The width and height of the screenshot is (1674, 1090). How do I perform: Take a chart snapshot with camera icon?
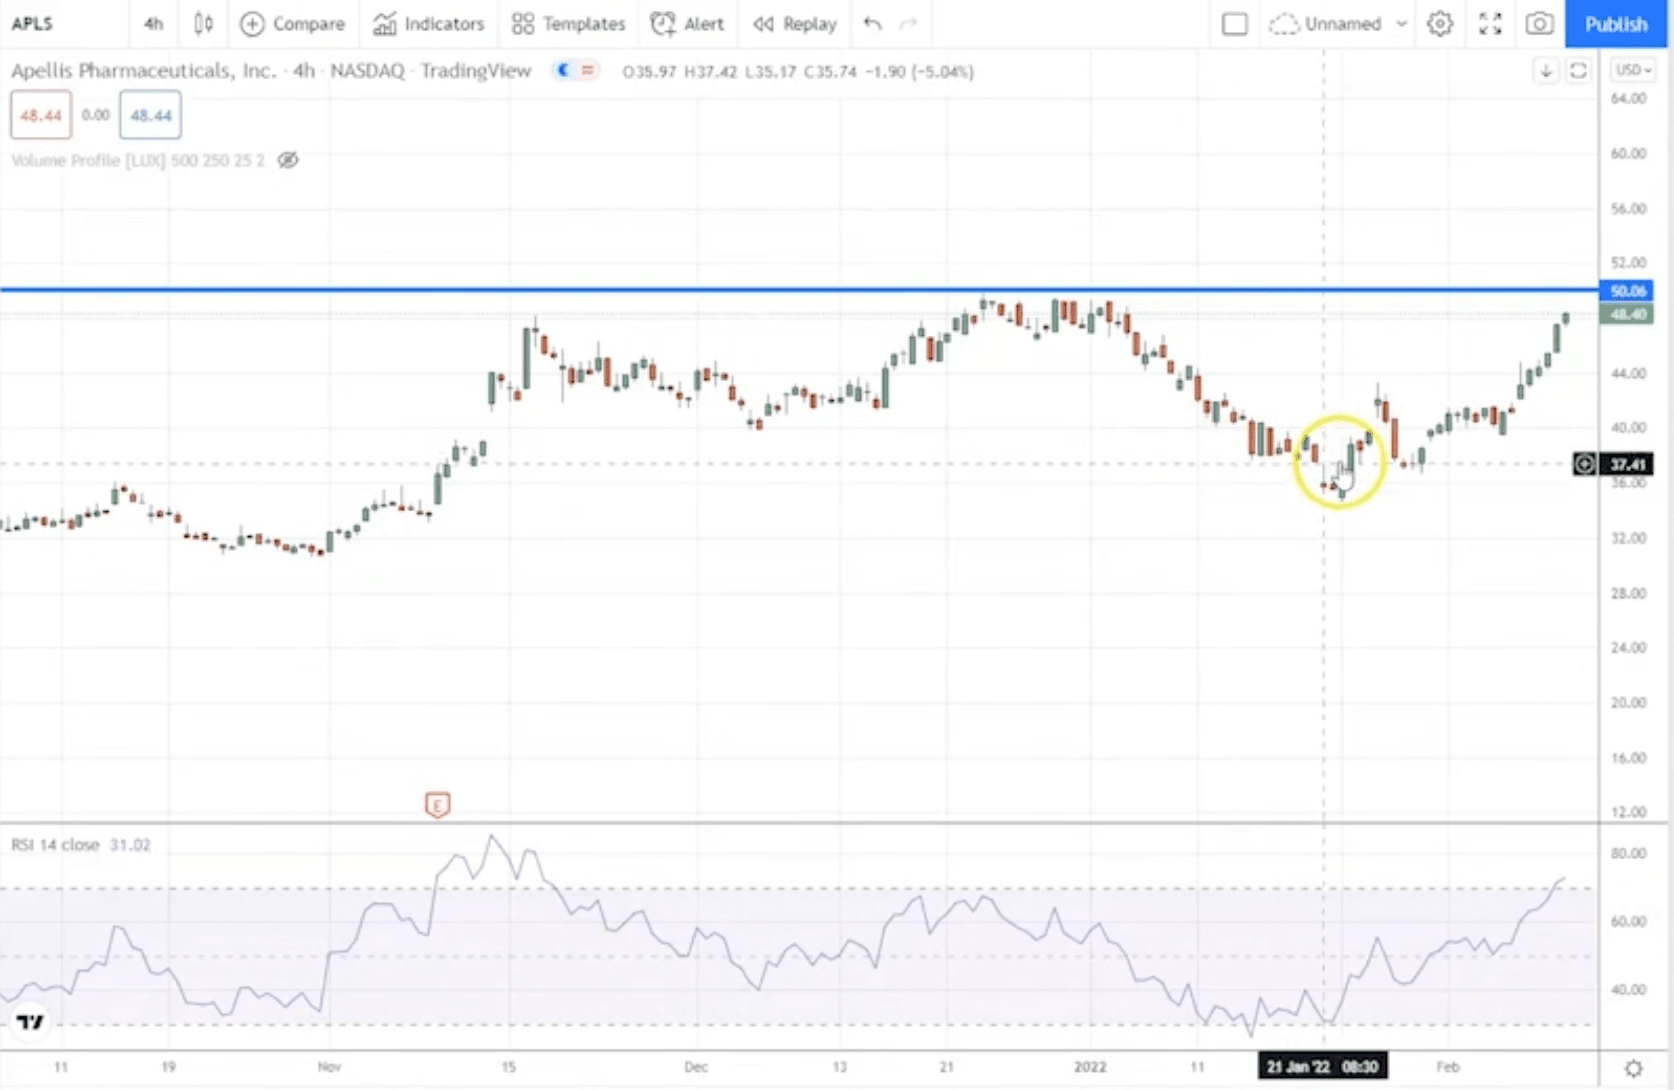pos(1539,24)
